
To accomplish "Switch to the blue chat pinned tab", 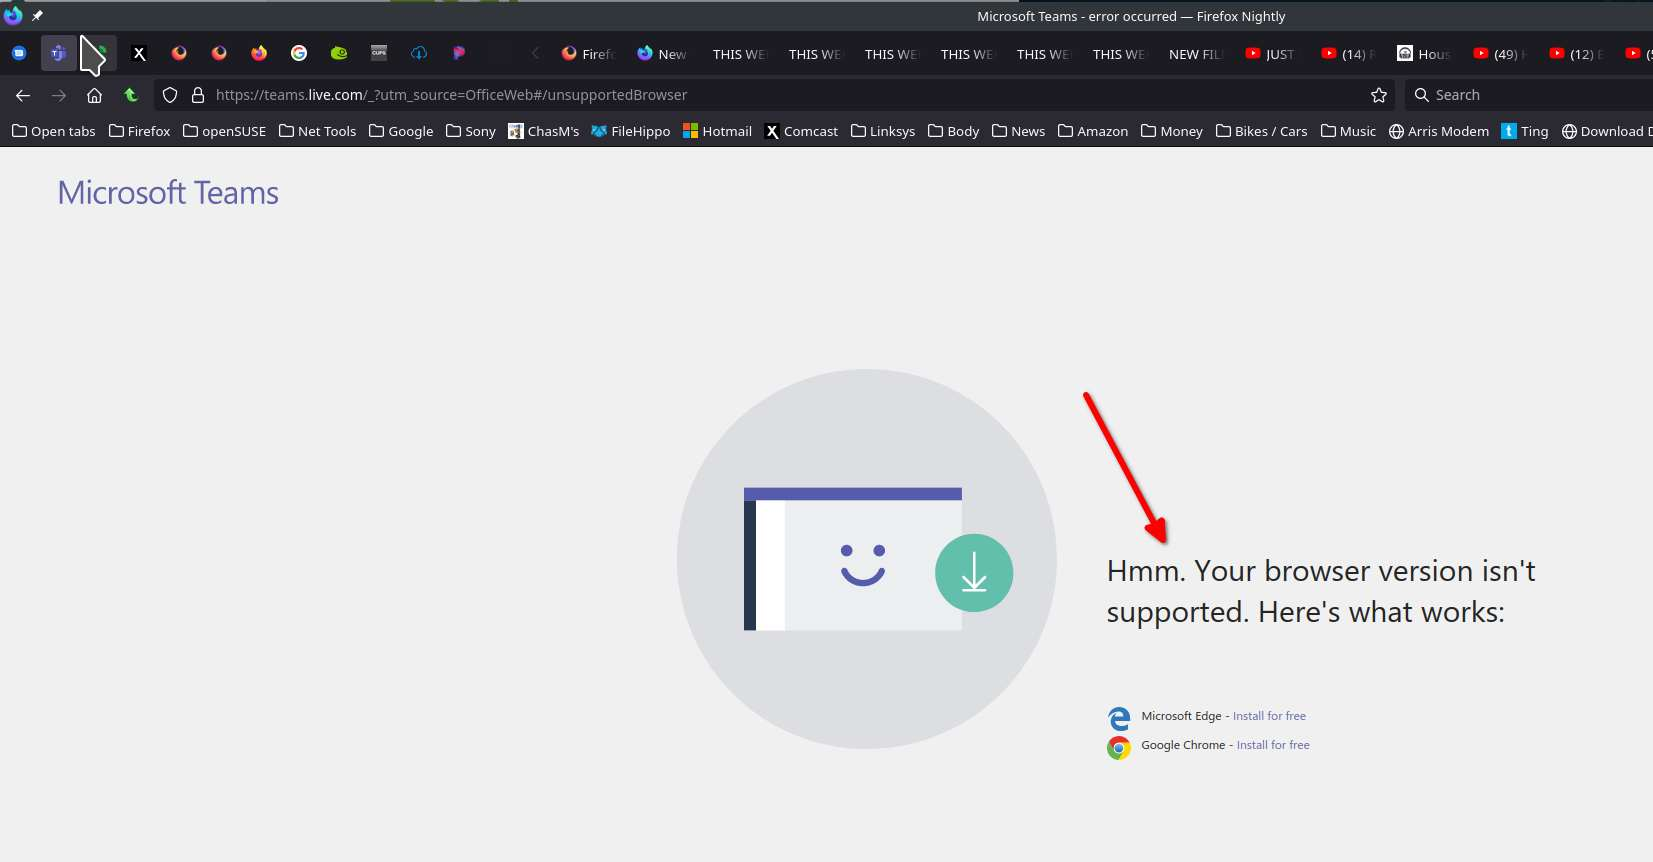I will click(x=19, y=53).
